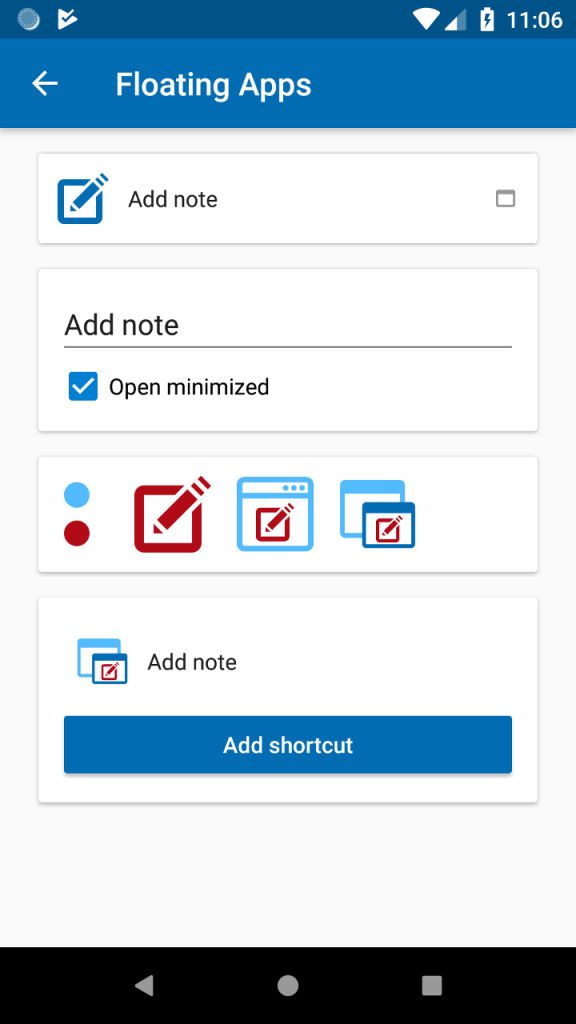Screen dimensions: 576x1024
Task: Tap the recent apps square button
Action: (431, 985)
